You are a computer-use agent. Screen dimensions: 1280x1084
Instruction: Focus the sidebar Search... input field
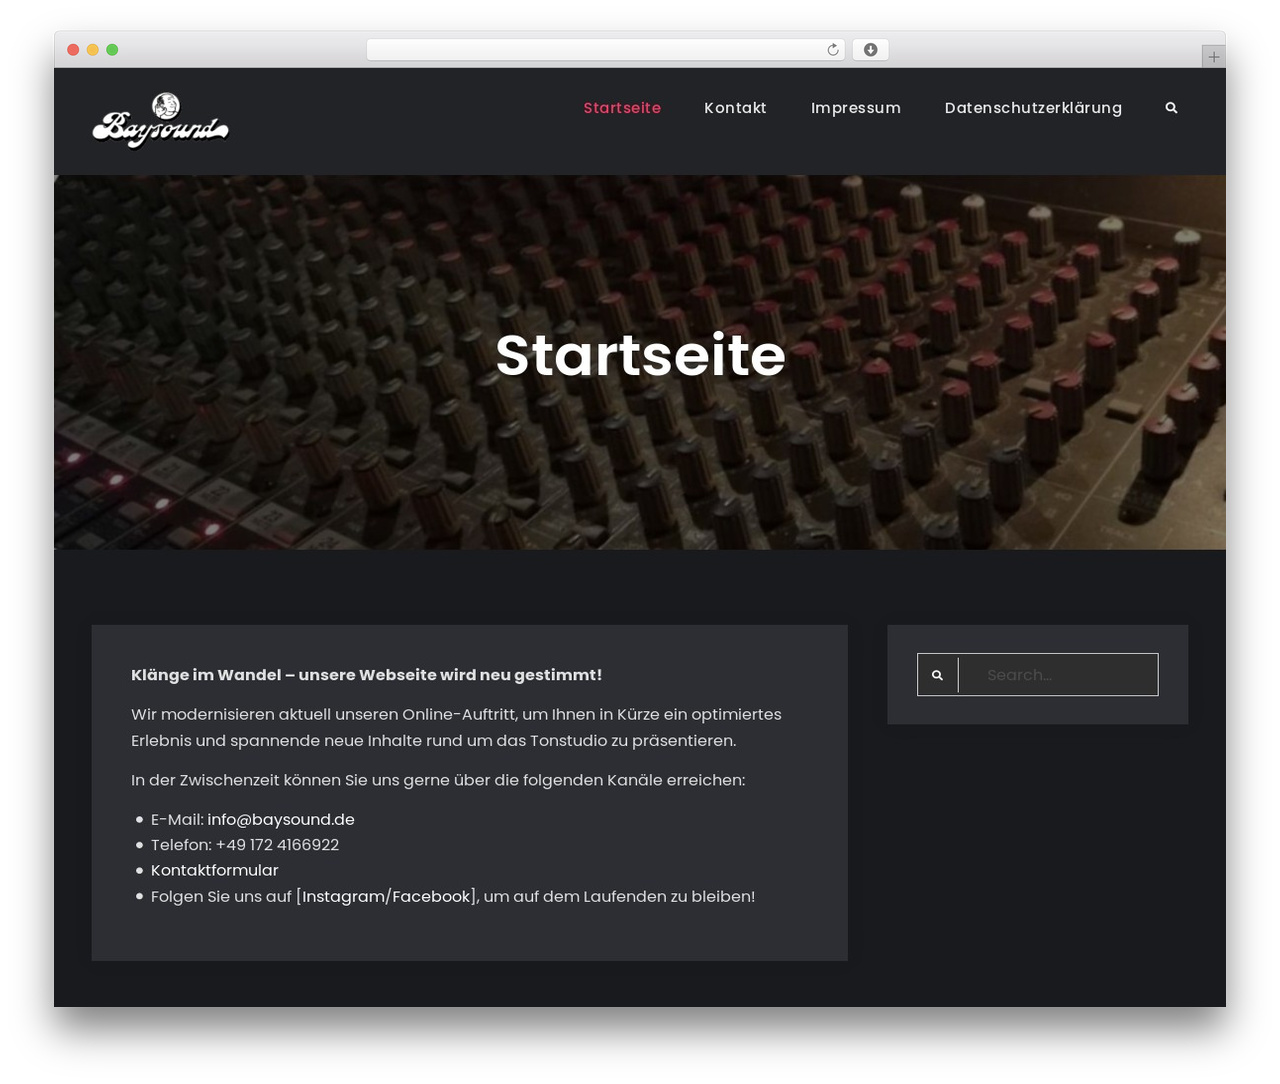pos(1058,675)
